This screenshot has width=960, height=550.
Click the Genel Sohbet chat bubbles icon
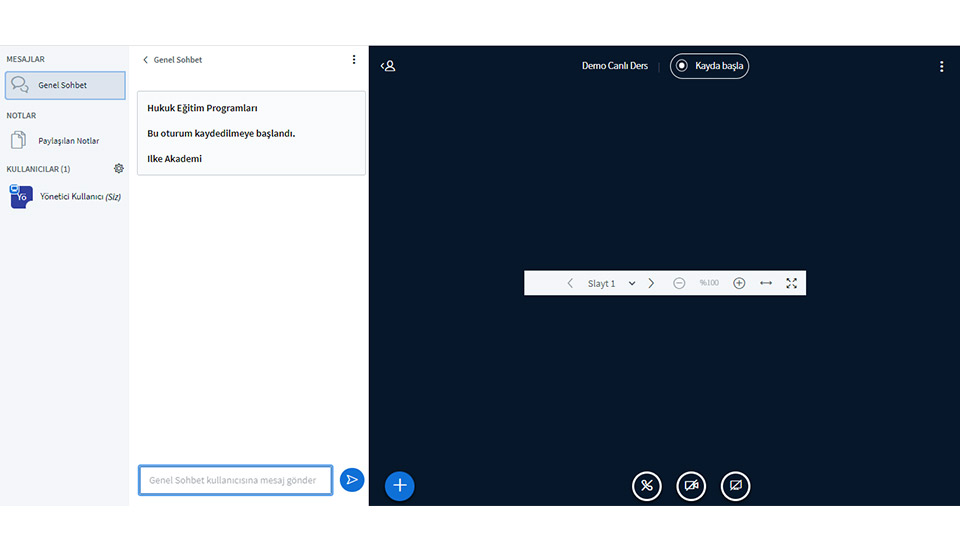20,85
